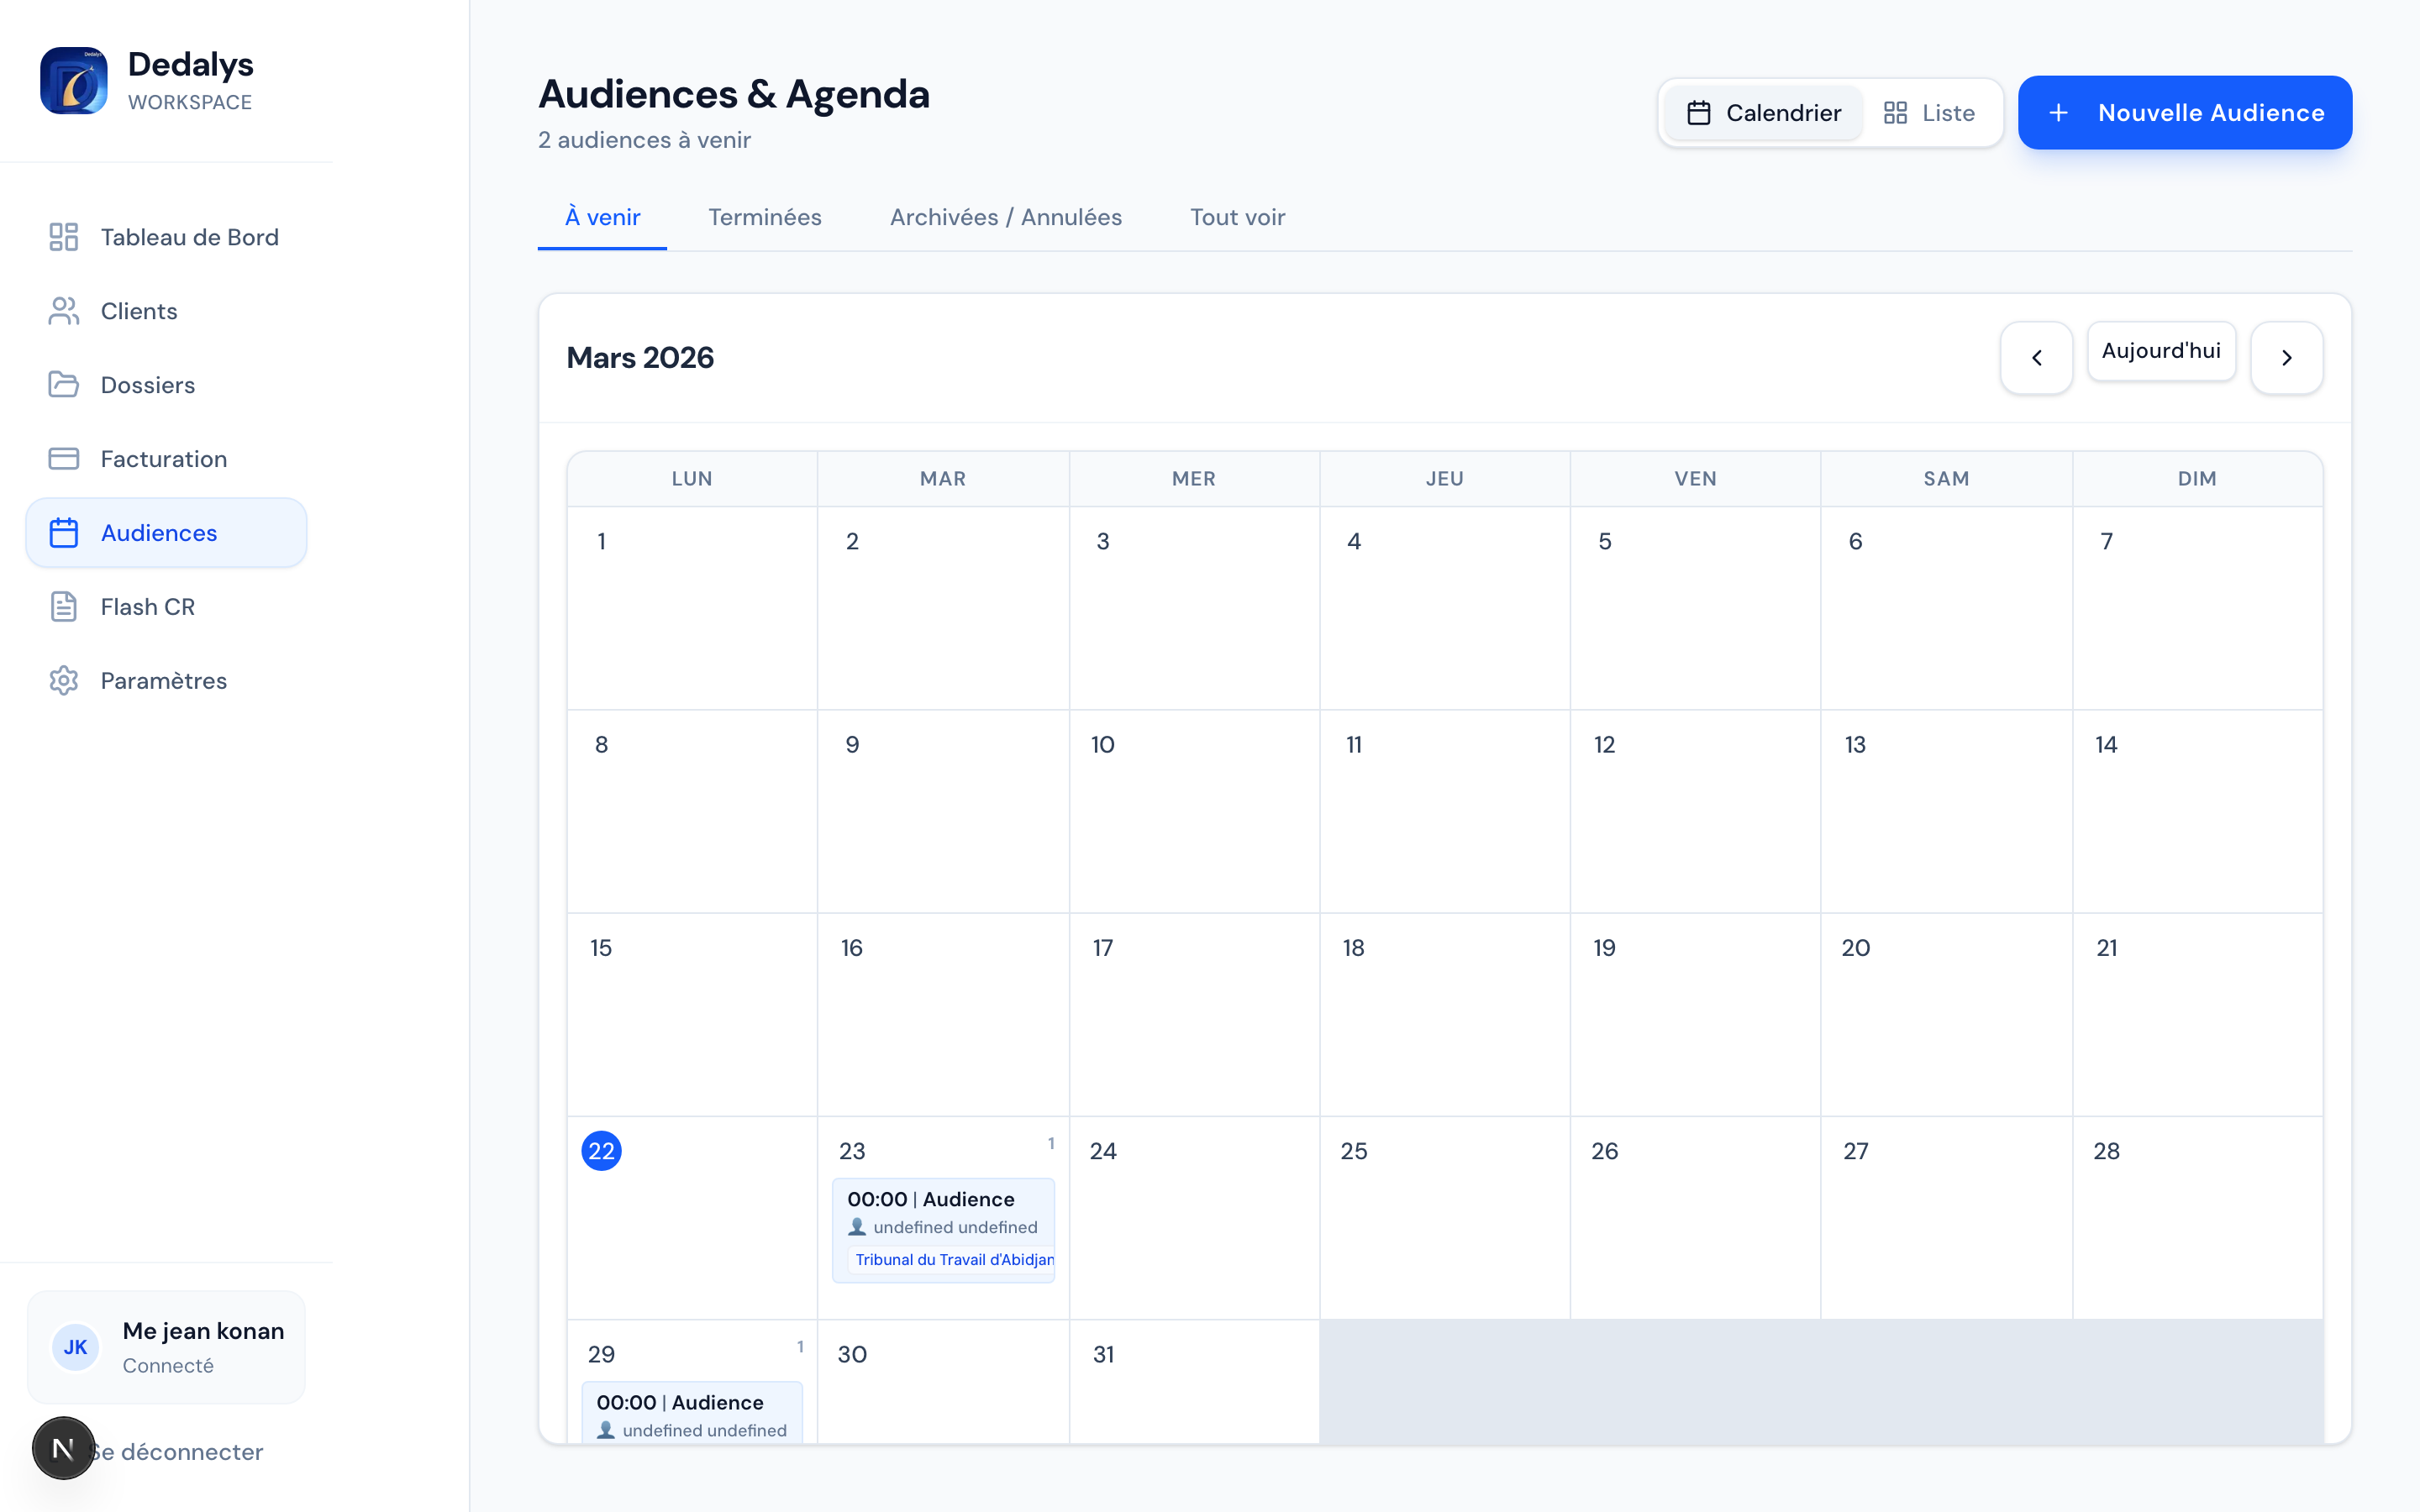
Task: Switch to the Terminées tab
Action: point(765,217)
